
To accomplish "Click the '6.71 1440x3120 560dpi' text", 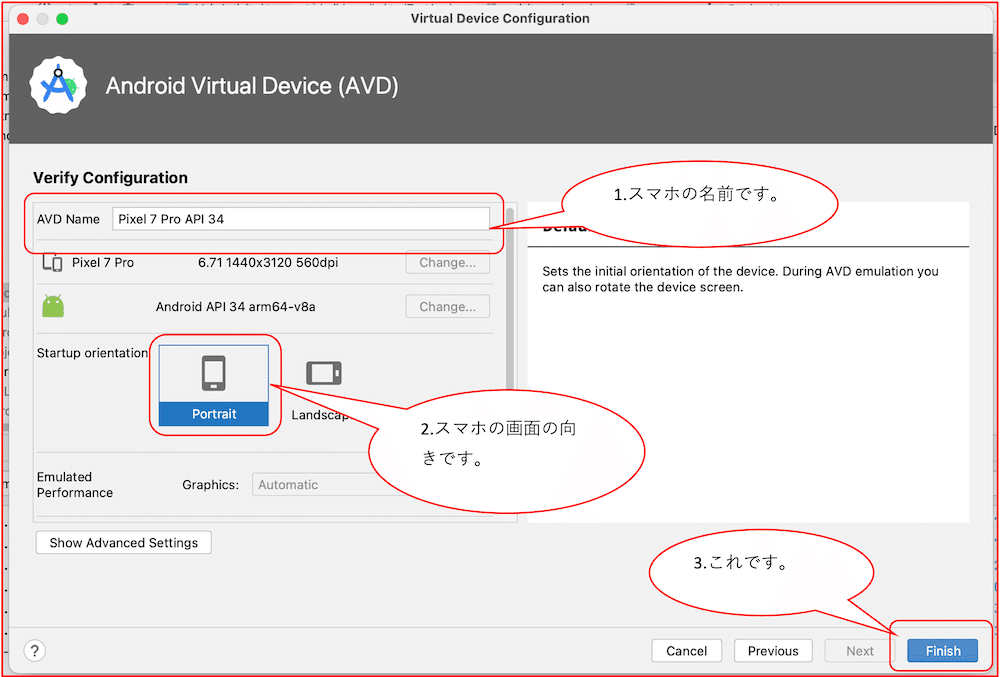I will [x=268, y=263].
